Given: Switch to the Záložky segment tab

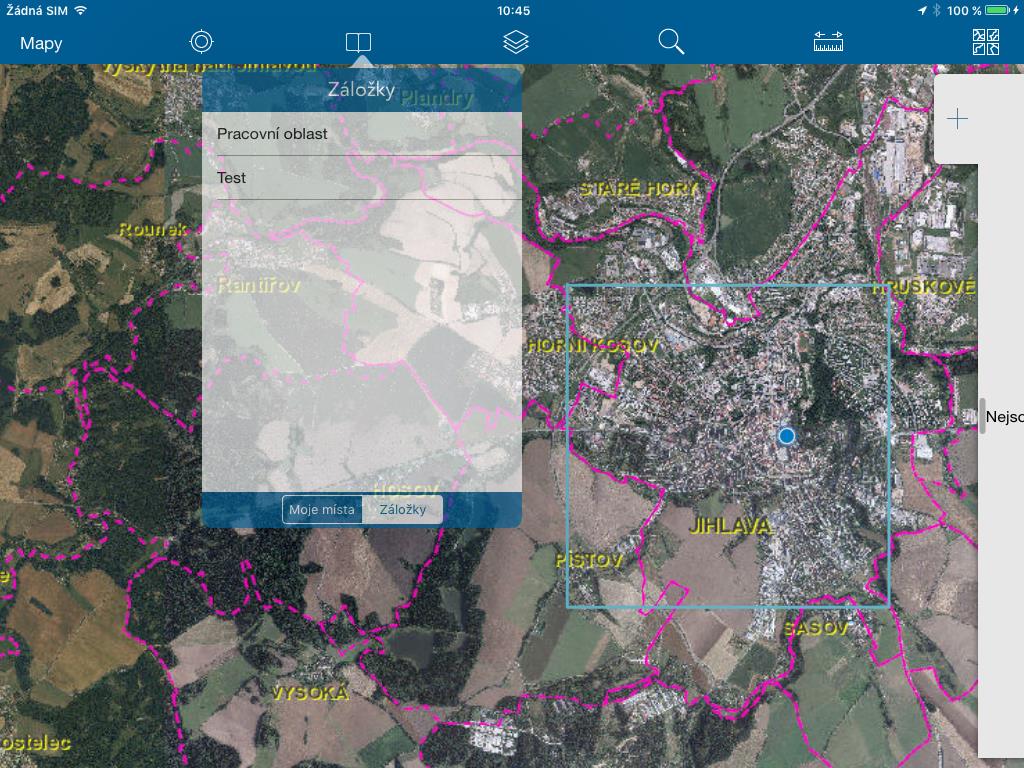Looking at the screenshot, I should [x=402, y=509].
